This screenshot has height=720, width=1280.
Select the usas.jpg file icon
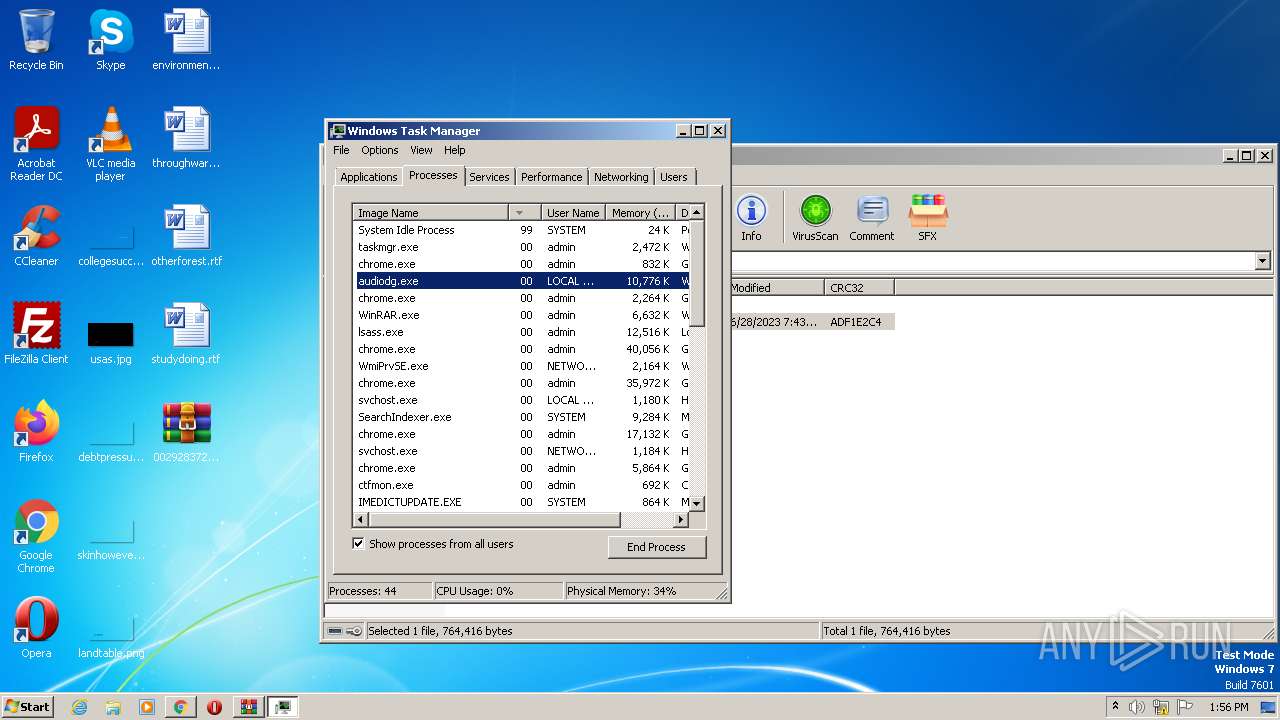[x=110, y=342]
